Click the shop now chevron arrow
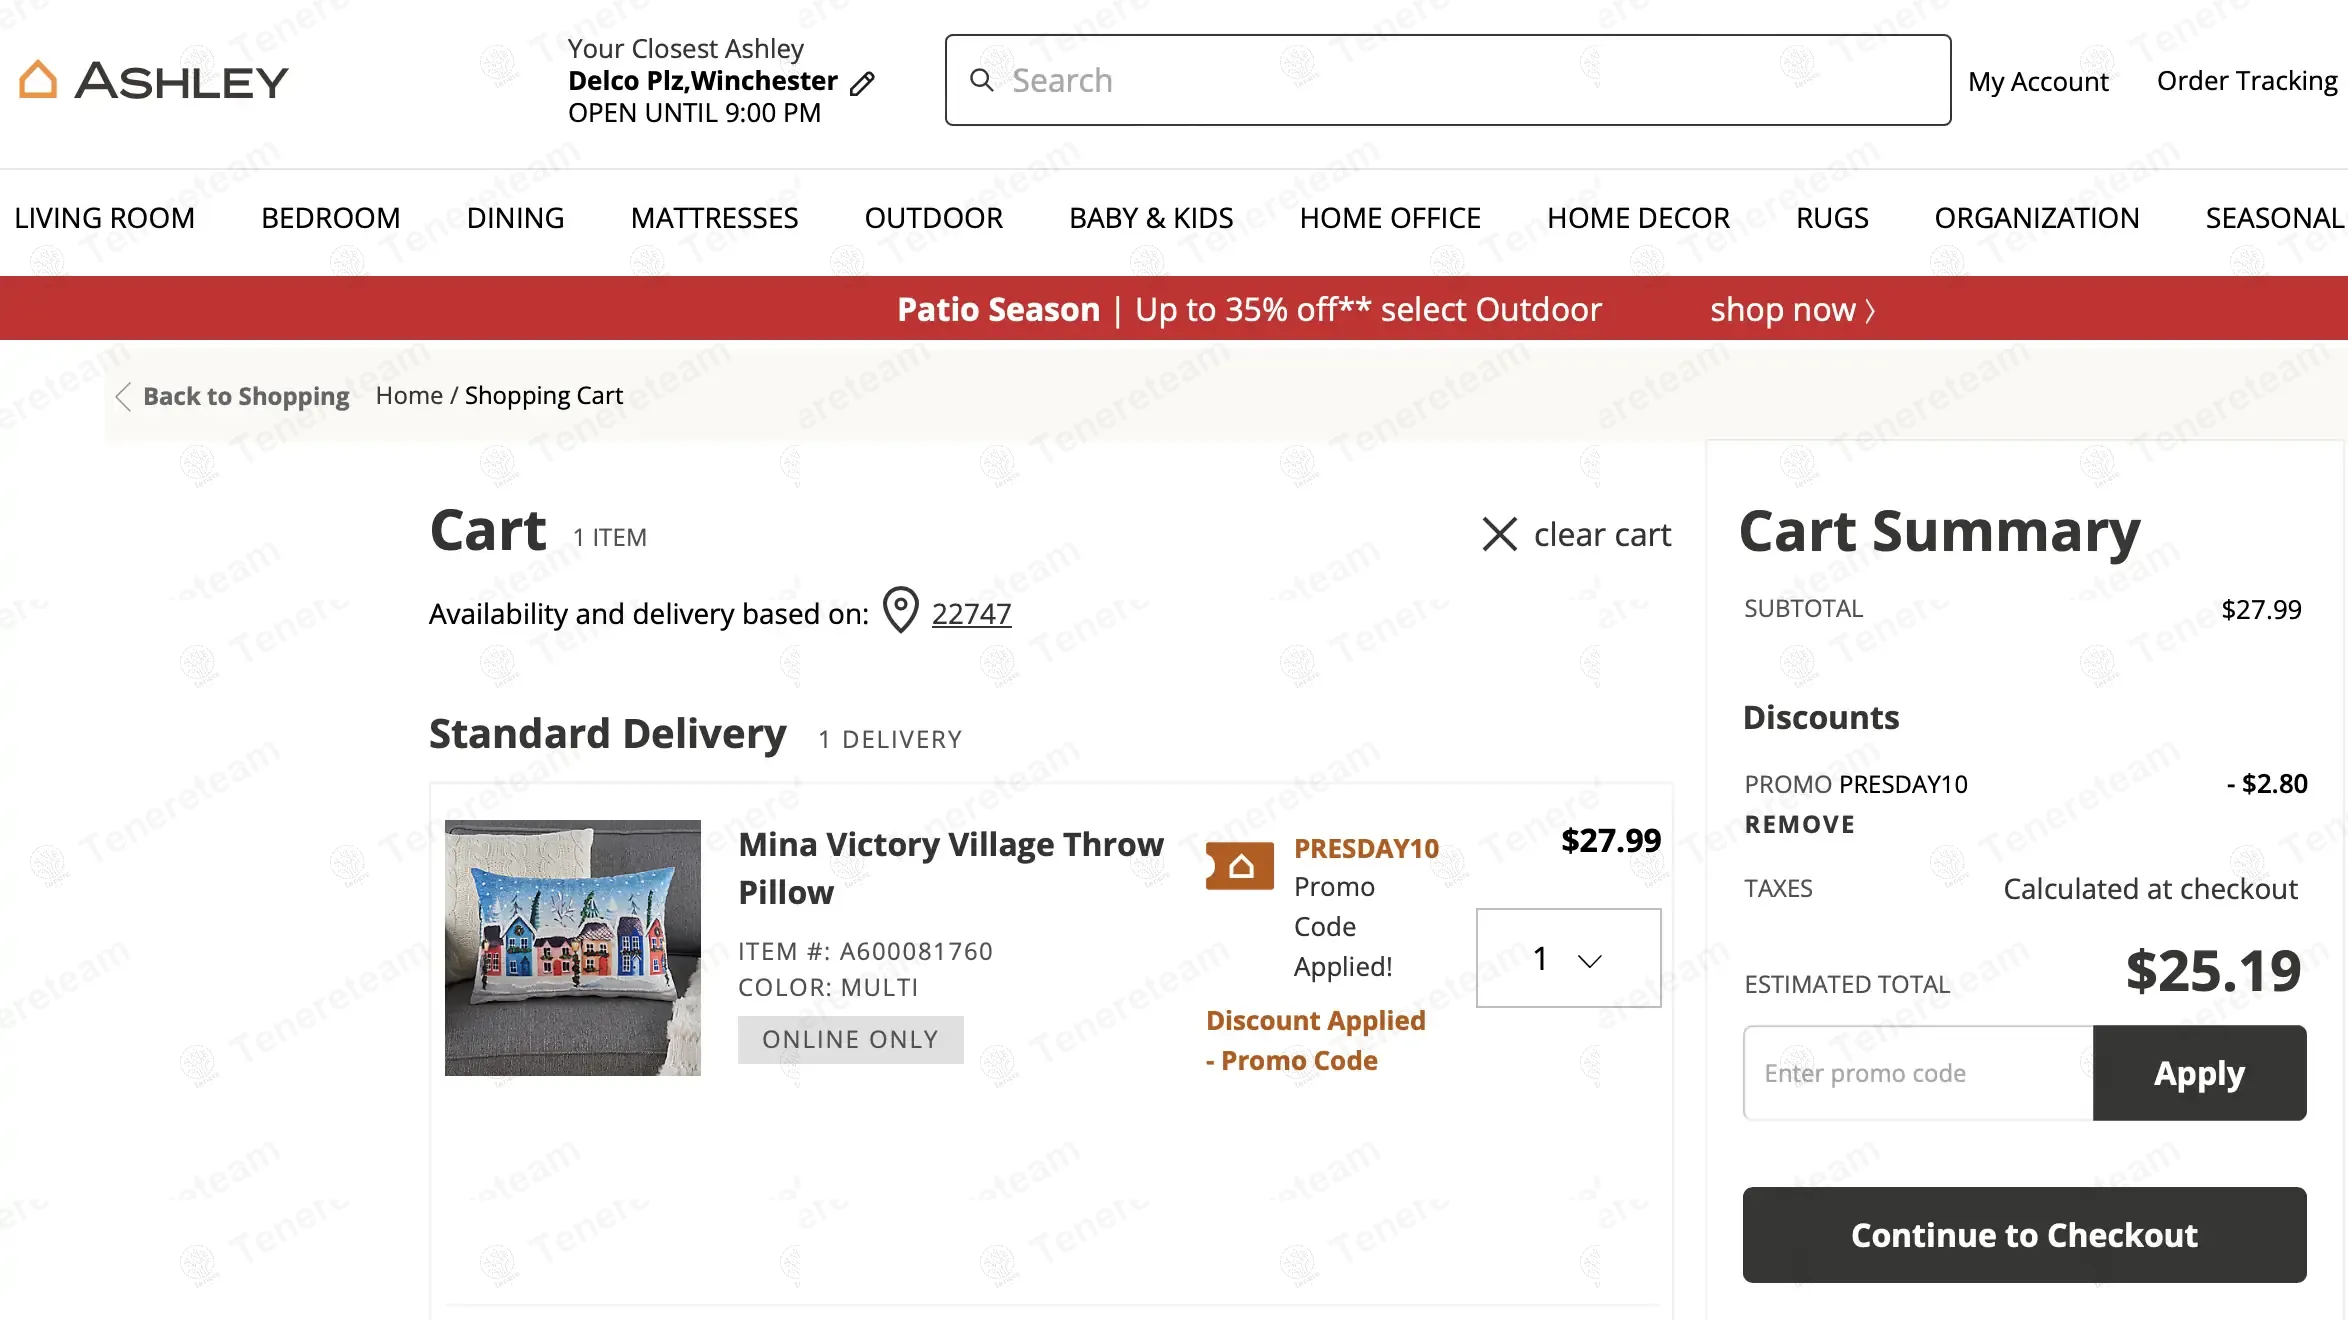The width and height of the screenshot is (2348, 1320). 1869,310
